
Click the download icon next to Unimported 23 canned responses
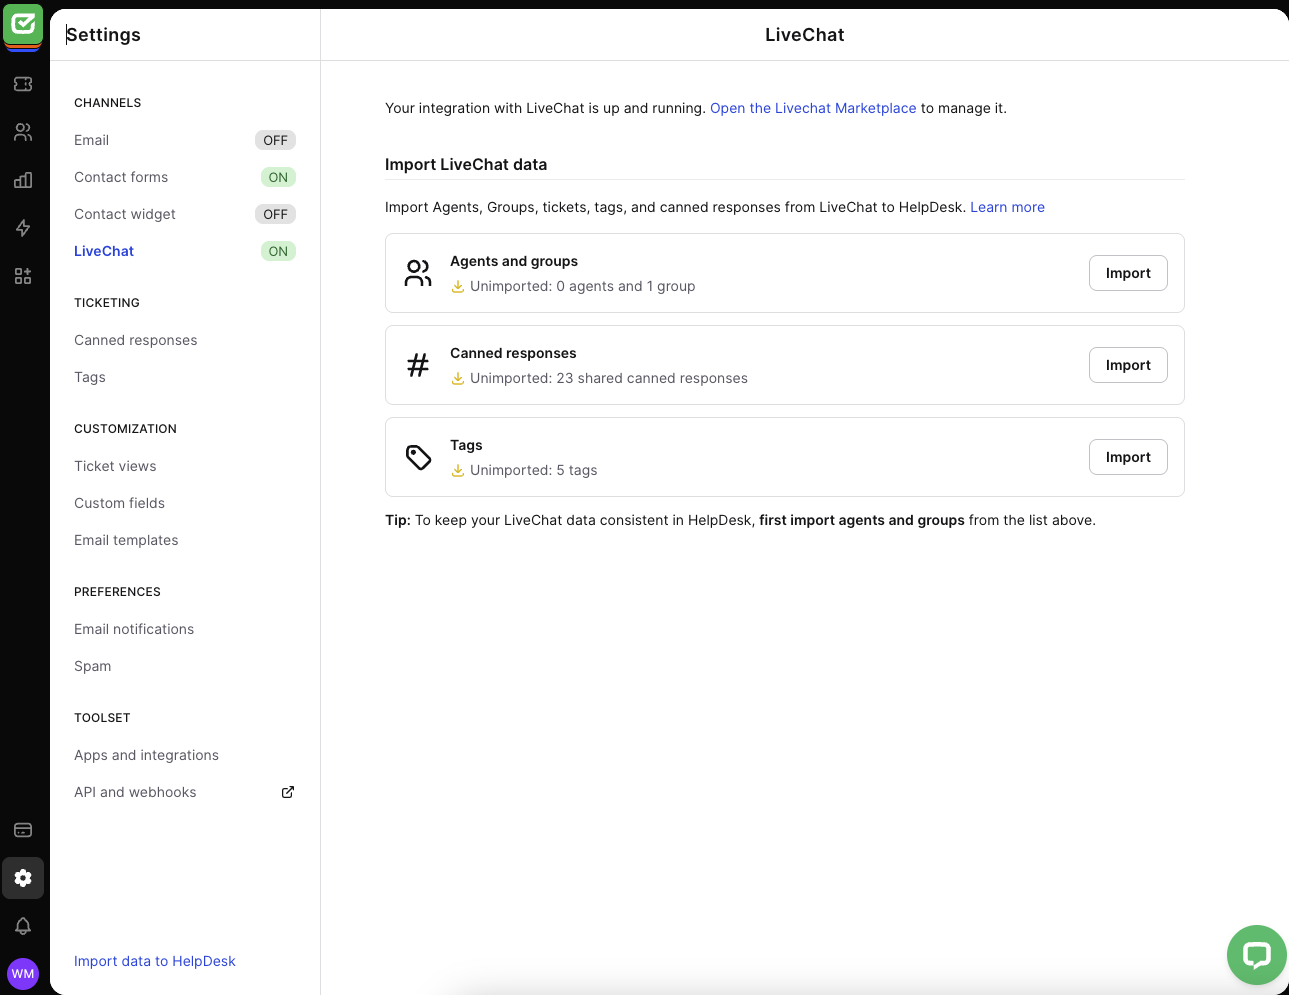coord(458,379)
